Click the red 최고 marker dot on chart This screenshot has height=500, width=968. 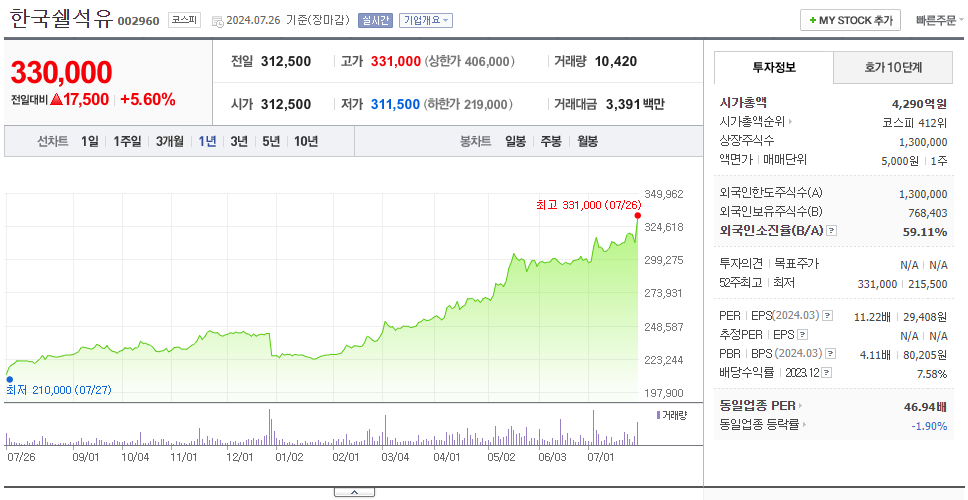tap(637, 215)
